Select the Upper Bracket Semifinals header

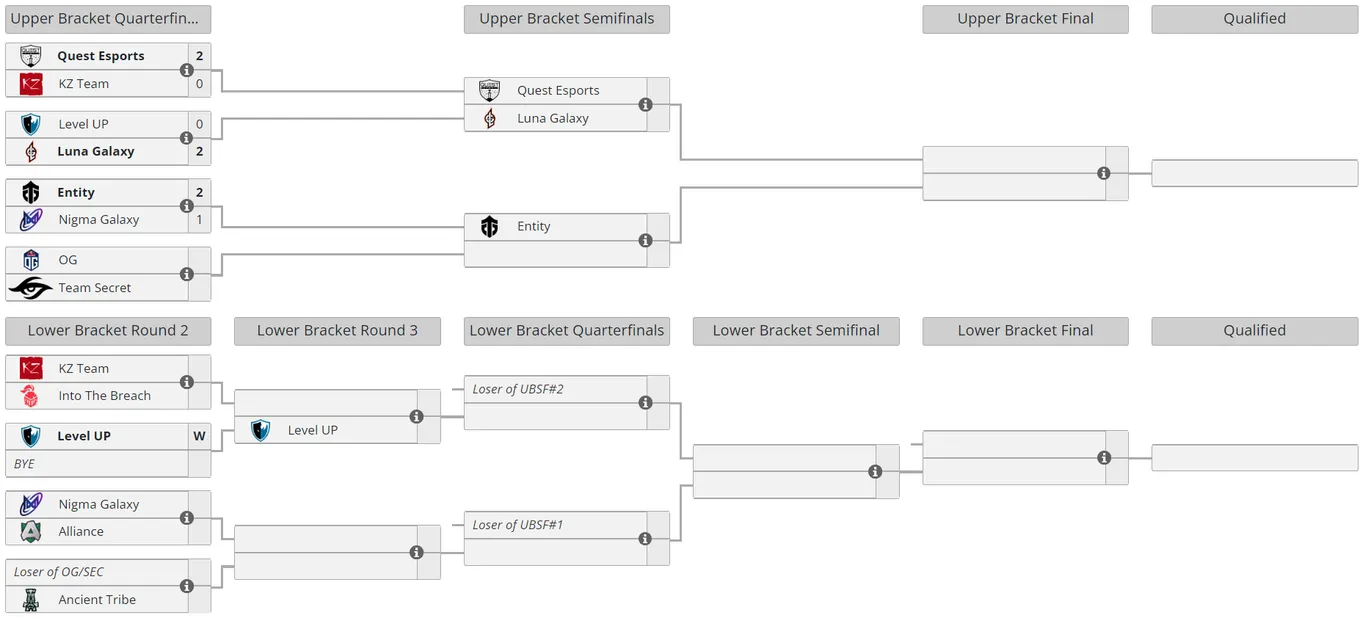566,19
